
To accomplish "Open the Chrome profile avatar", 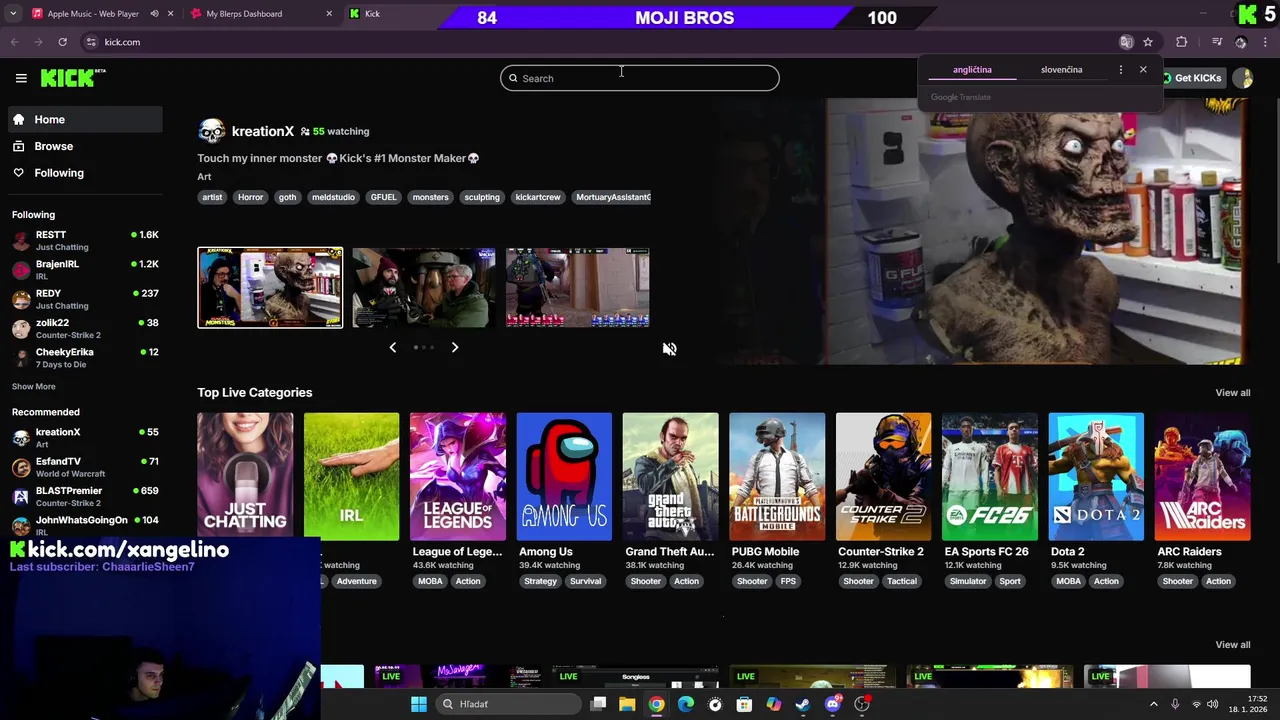I will (1241, 42).
